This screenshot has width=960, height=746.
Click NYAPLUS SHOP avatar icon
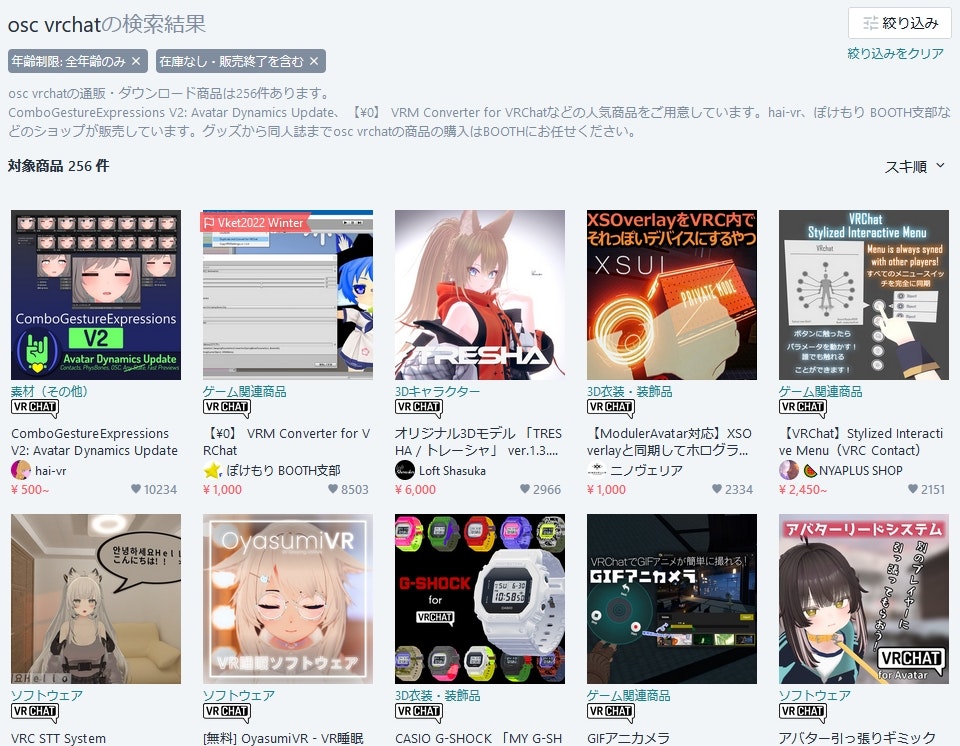click(789, 470)
